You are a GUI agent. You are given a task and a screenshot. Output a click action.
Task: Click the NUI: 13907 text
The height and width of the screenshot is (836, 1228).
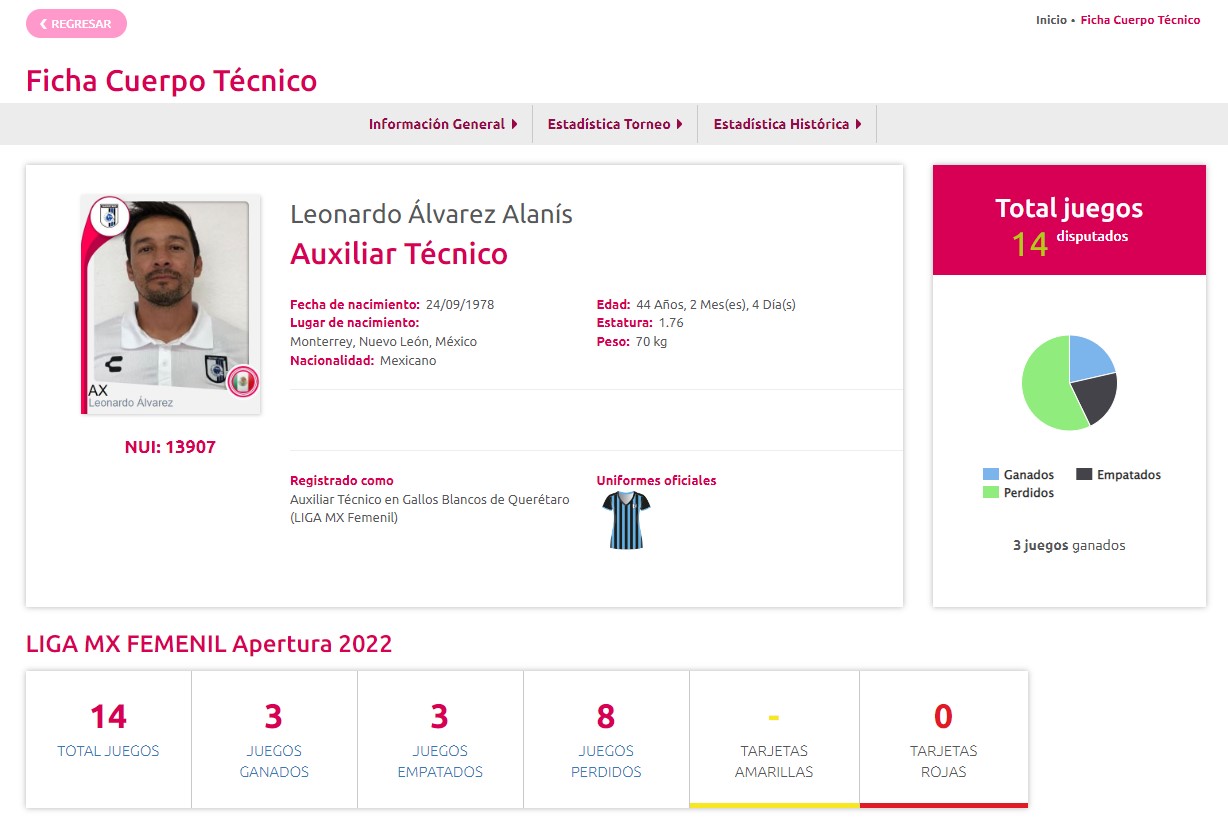pyautogui.click(x=170, y=447)
